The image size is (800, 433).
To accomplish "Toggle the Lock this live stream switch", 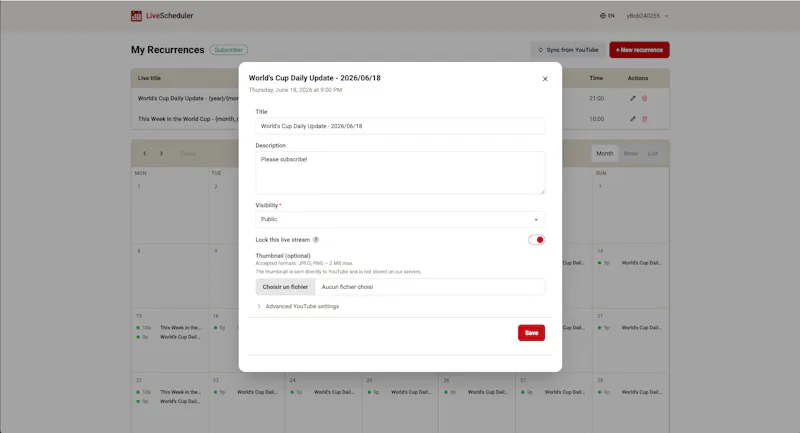I will click(x=536, y=240).
